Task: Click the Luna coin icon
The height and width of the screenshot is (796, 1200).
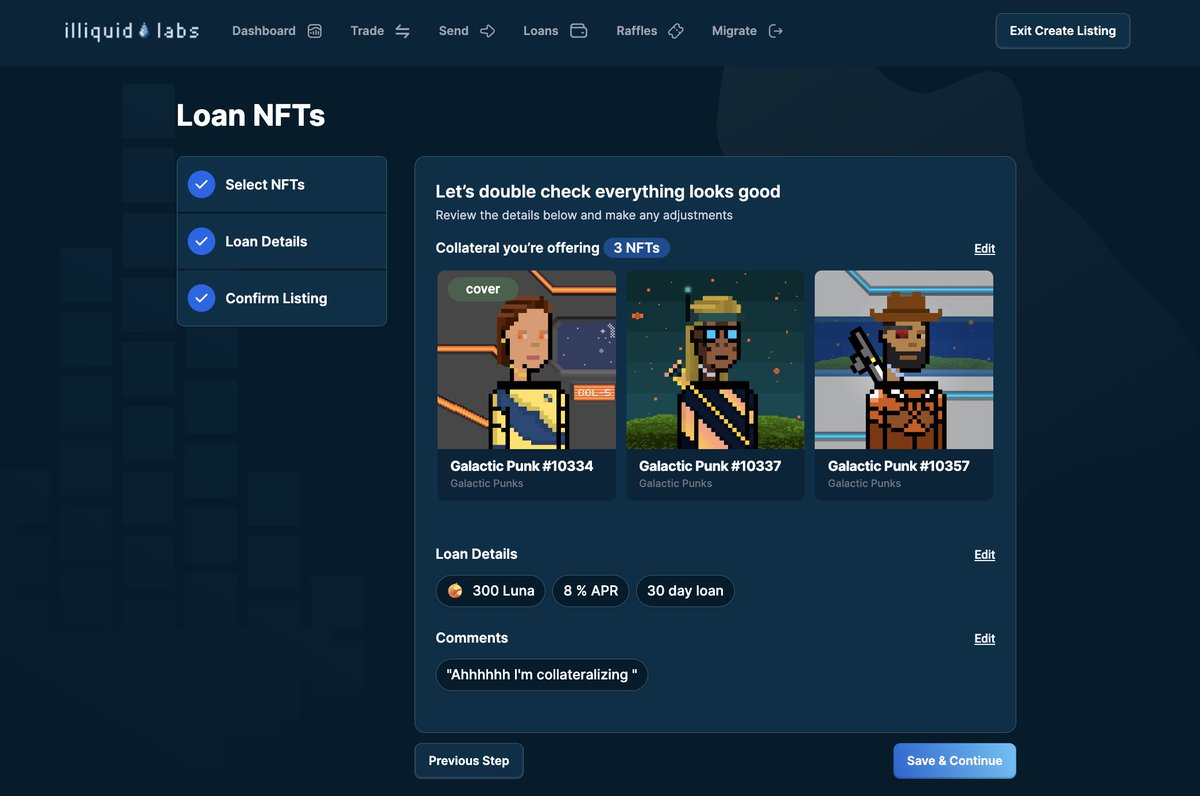Action: (x=455, y=591)
